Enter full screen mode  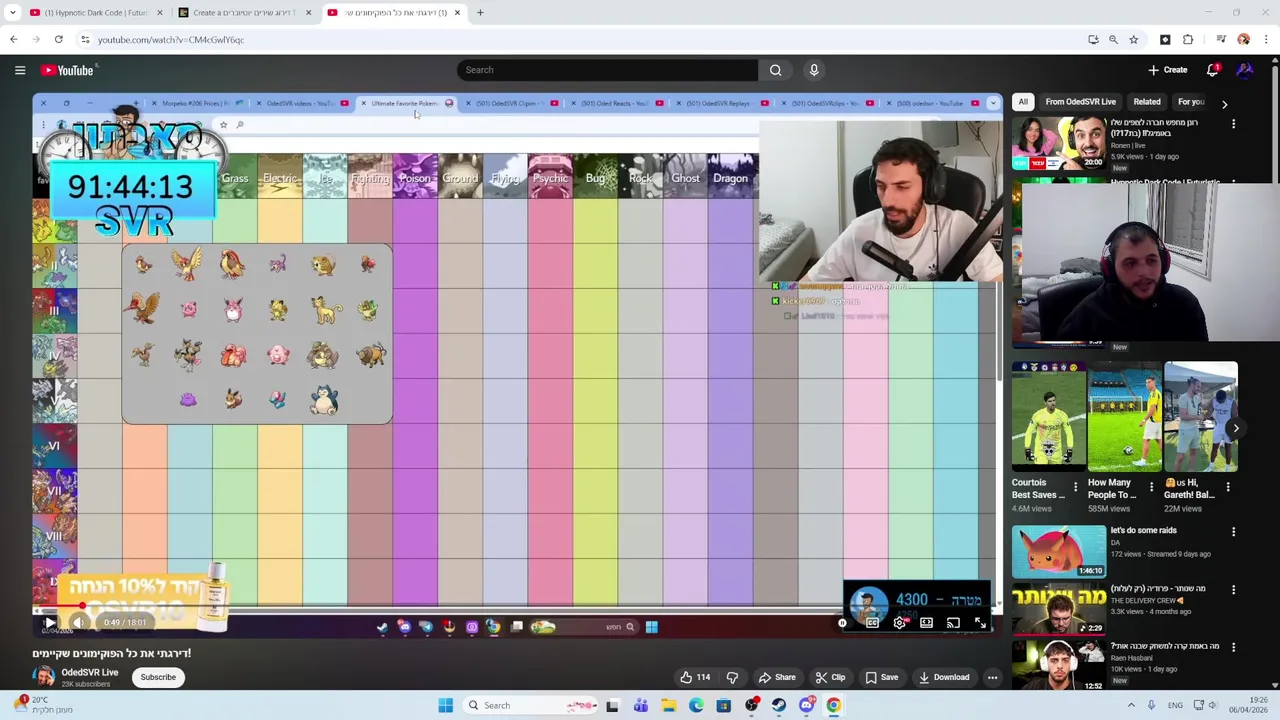[980, 623]
